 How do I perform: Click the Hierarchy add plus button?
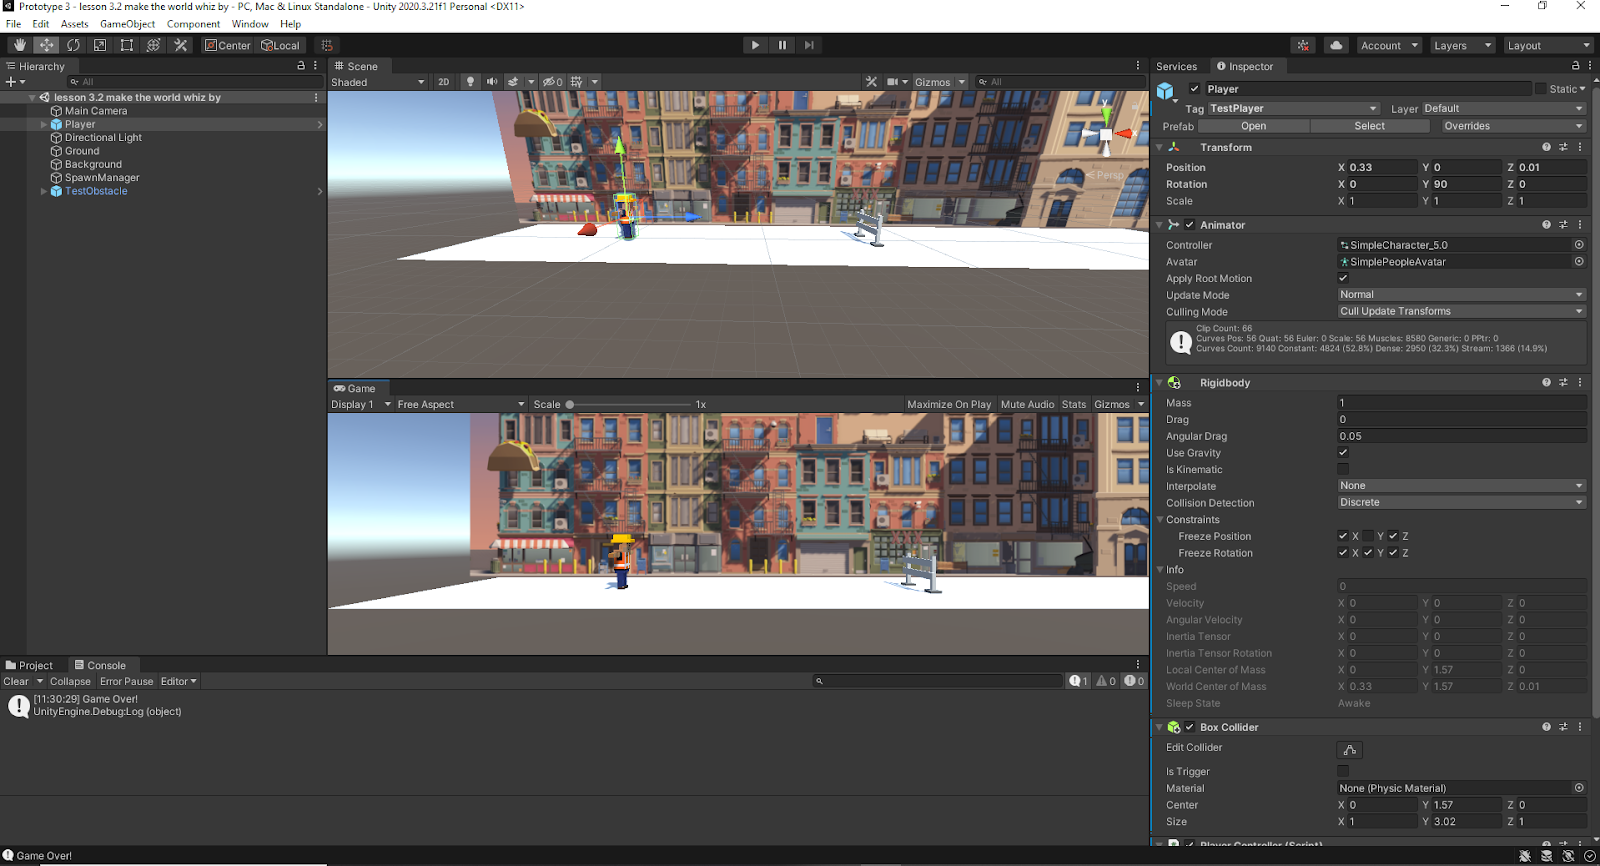[11, 82]
